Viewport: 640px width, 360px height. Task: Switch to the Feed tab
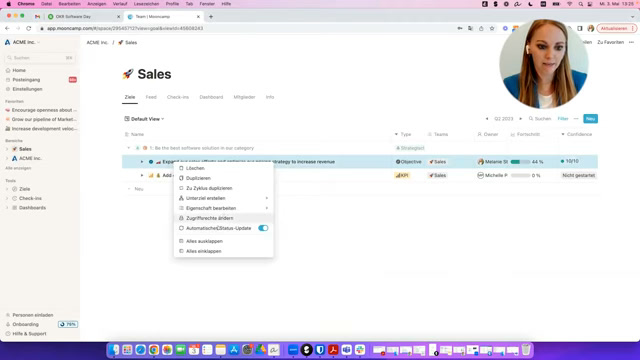[151, 97]
